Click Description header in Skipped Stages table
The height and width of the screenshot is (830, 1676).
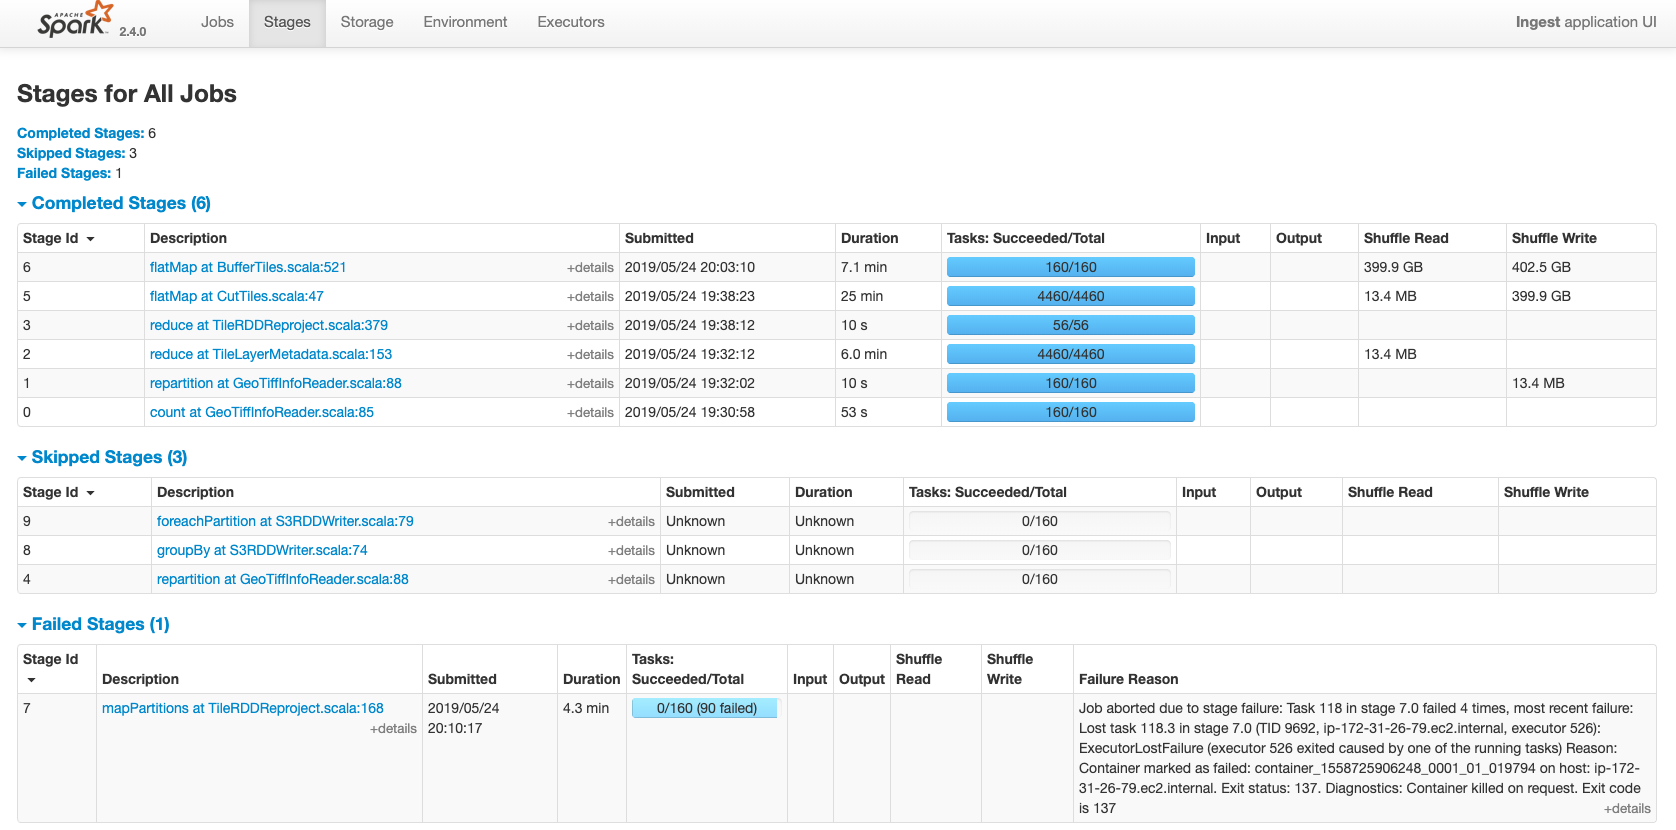pyautogui.click(x=195, y=492)
